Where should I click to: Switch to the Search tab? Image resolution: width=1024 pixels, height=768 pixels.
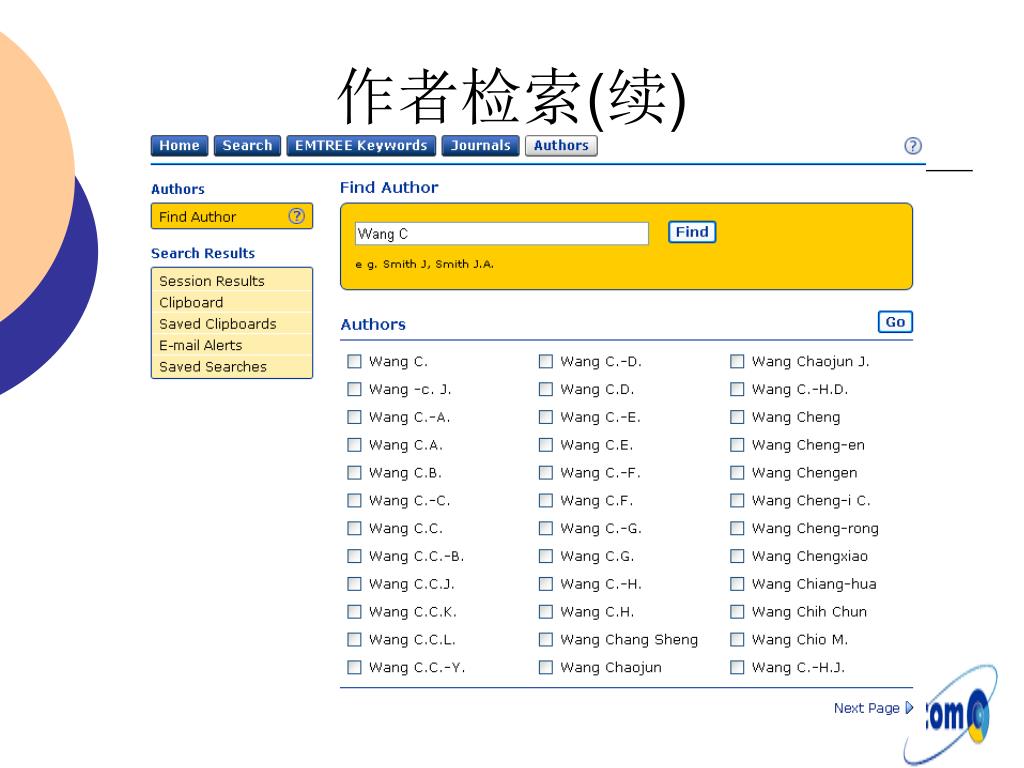pyautogui.click(x=247, y=146)
